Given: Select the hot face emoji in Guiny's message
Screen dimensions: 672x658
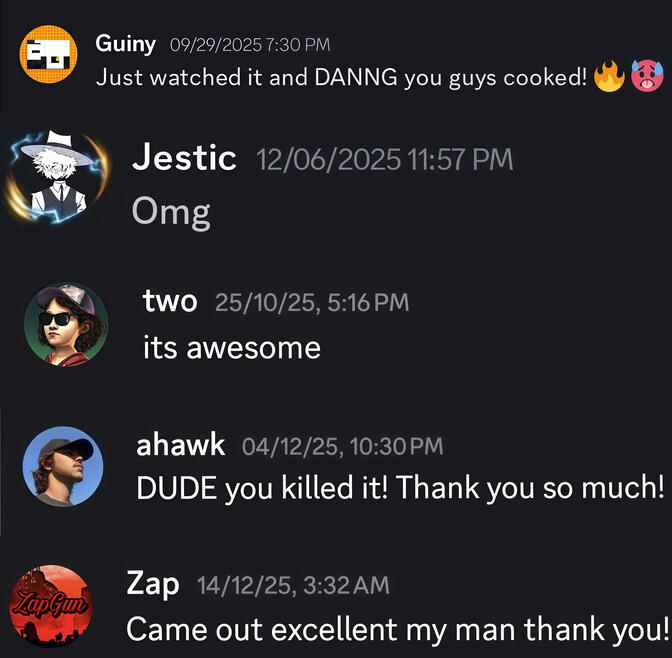Looking at the screenshot, I should click(x=647, y=76).
